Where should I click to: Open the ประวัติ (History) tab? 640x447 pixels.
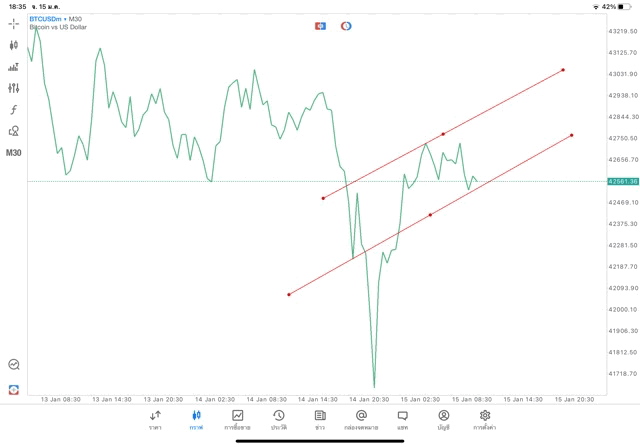pyautogui.click(x=279, y=419)
